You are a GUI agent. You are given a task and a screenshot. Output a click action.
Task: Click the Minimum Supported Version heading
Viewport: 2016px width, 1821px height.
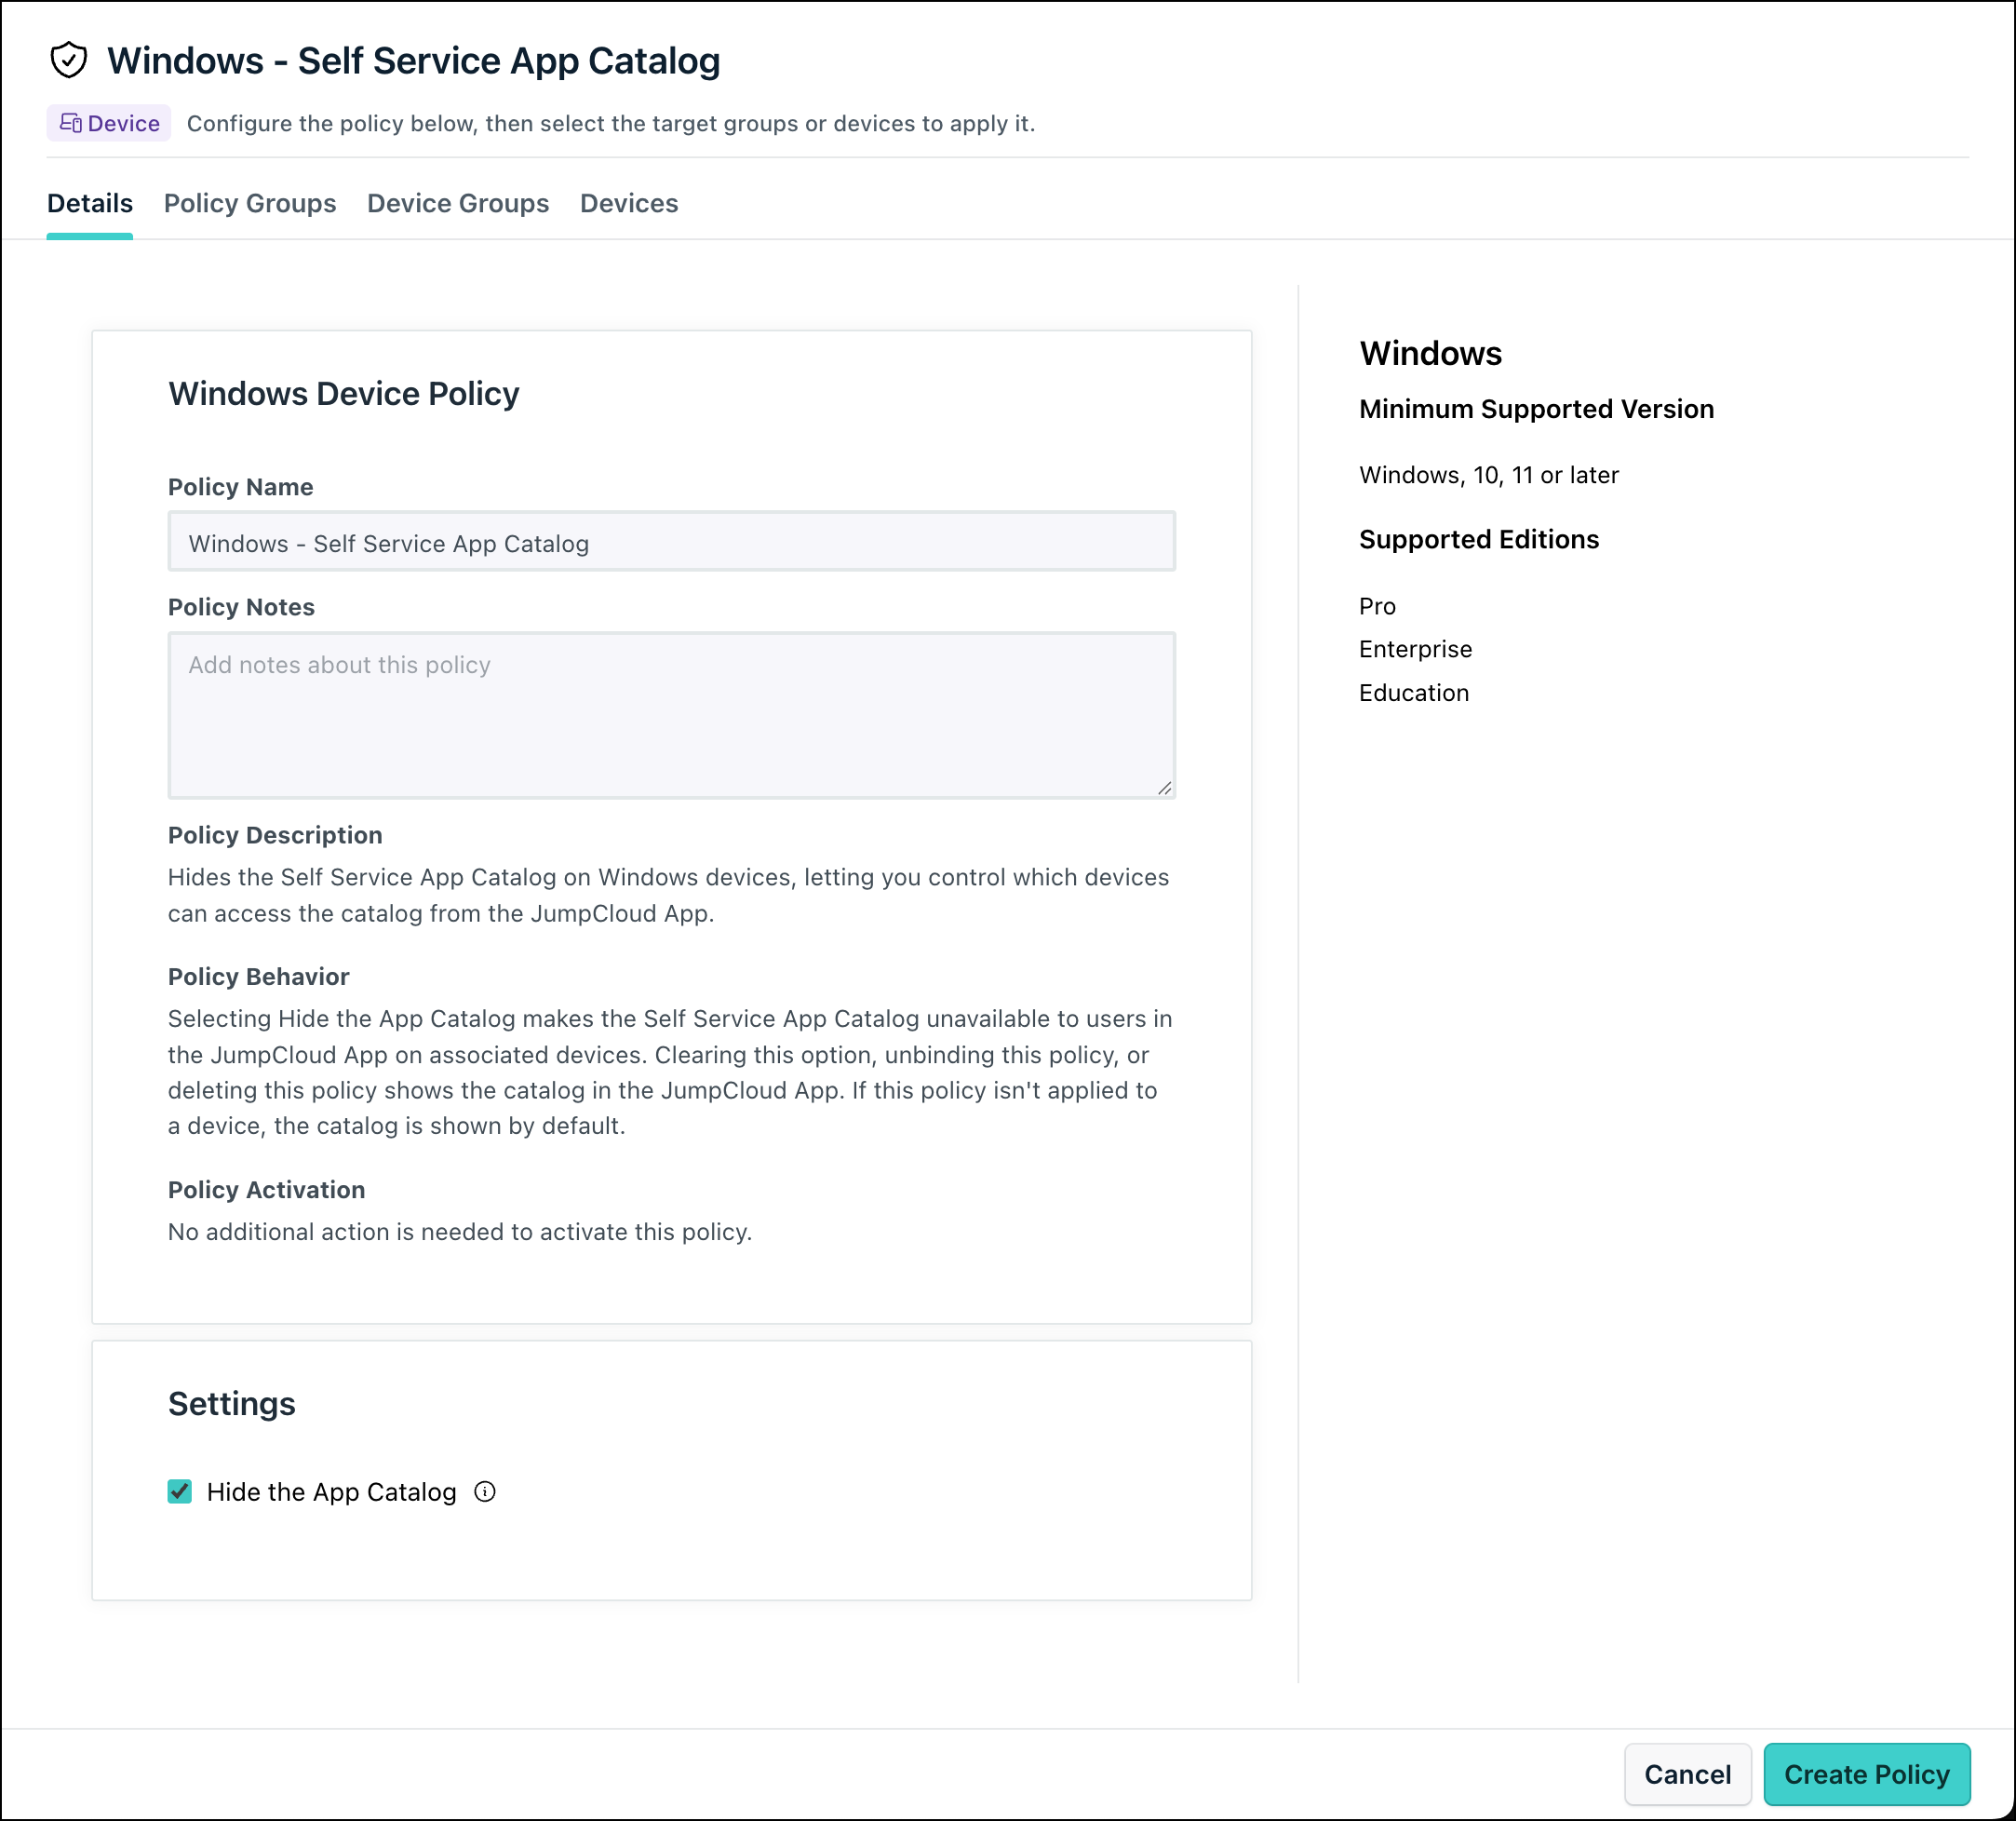[1536, 409]
